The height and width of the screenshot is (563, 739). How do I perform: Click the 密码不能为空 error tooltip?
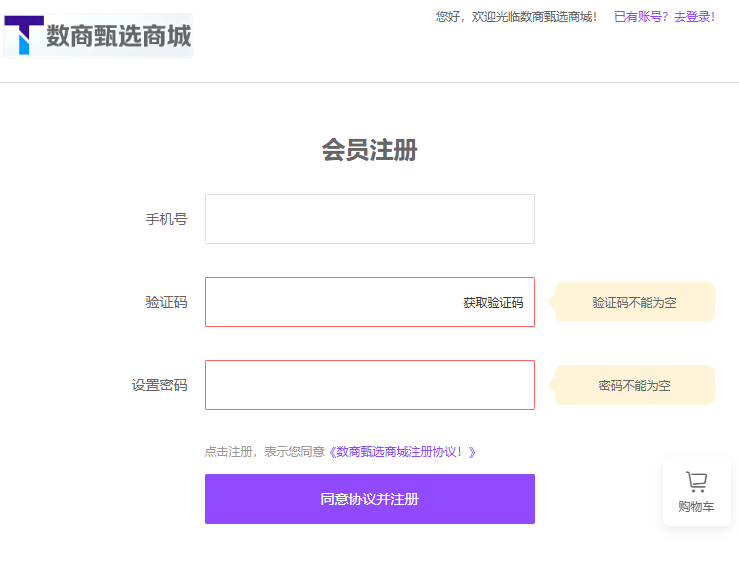click(x=634, y=385)
